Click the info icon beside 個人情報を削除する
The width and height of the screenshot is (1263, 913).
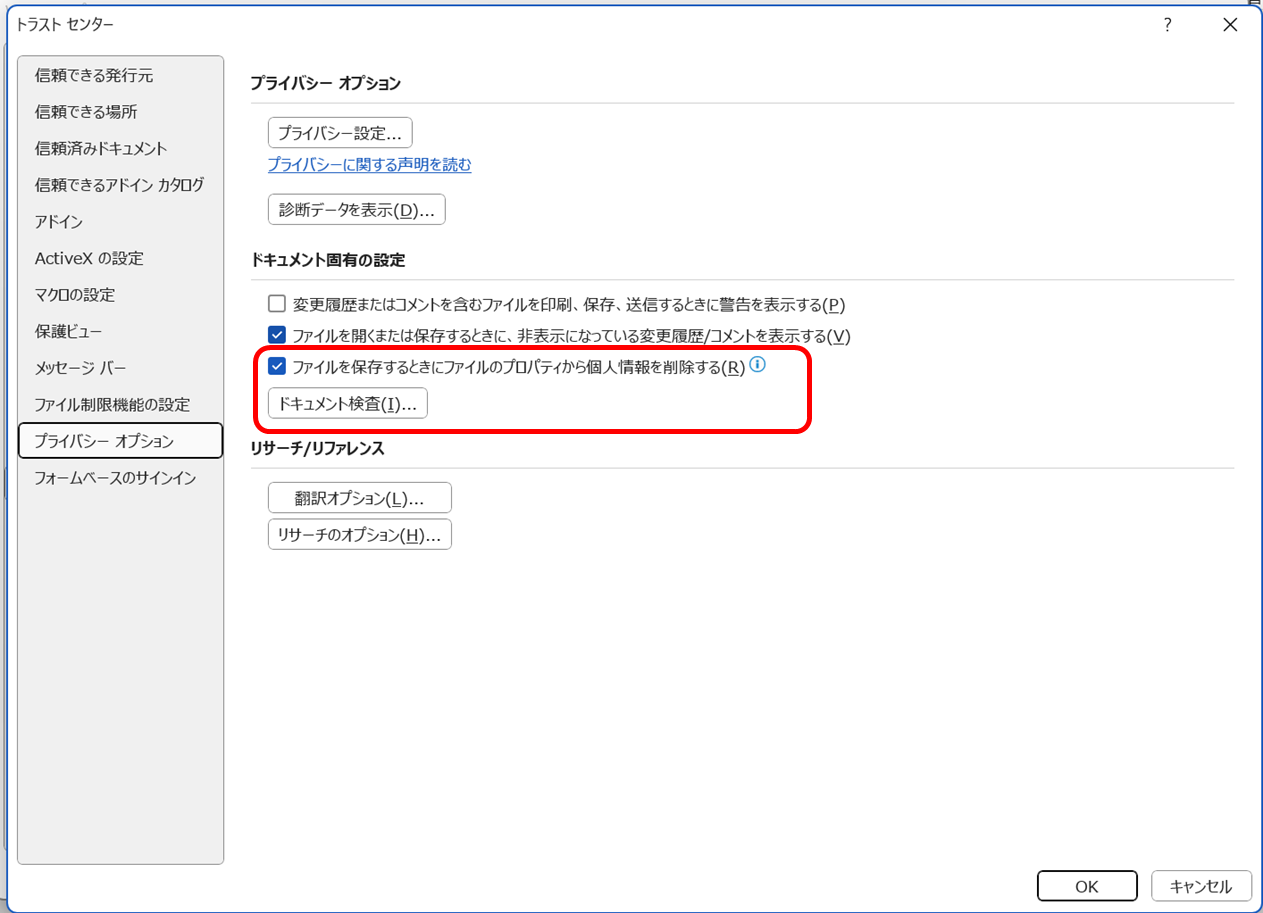point(758,365)
